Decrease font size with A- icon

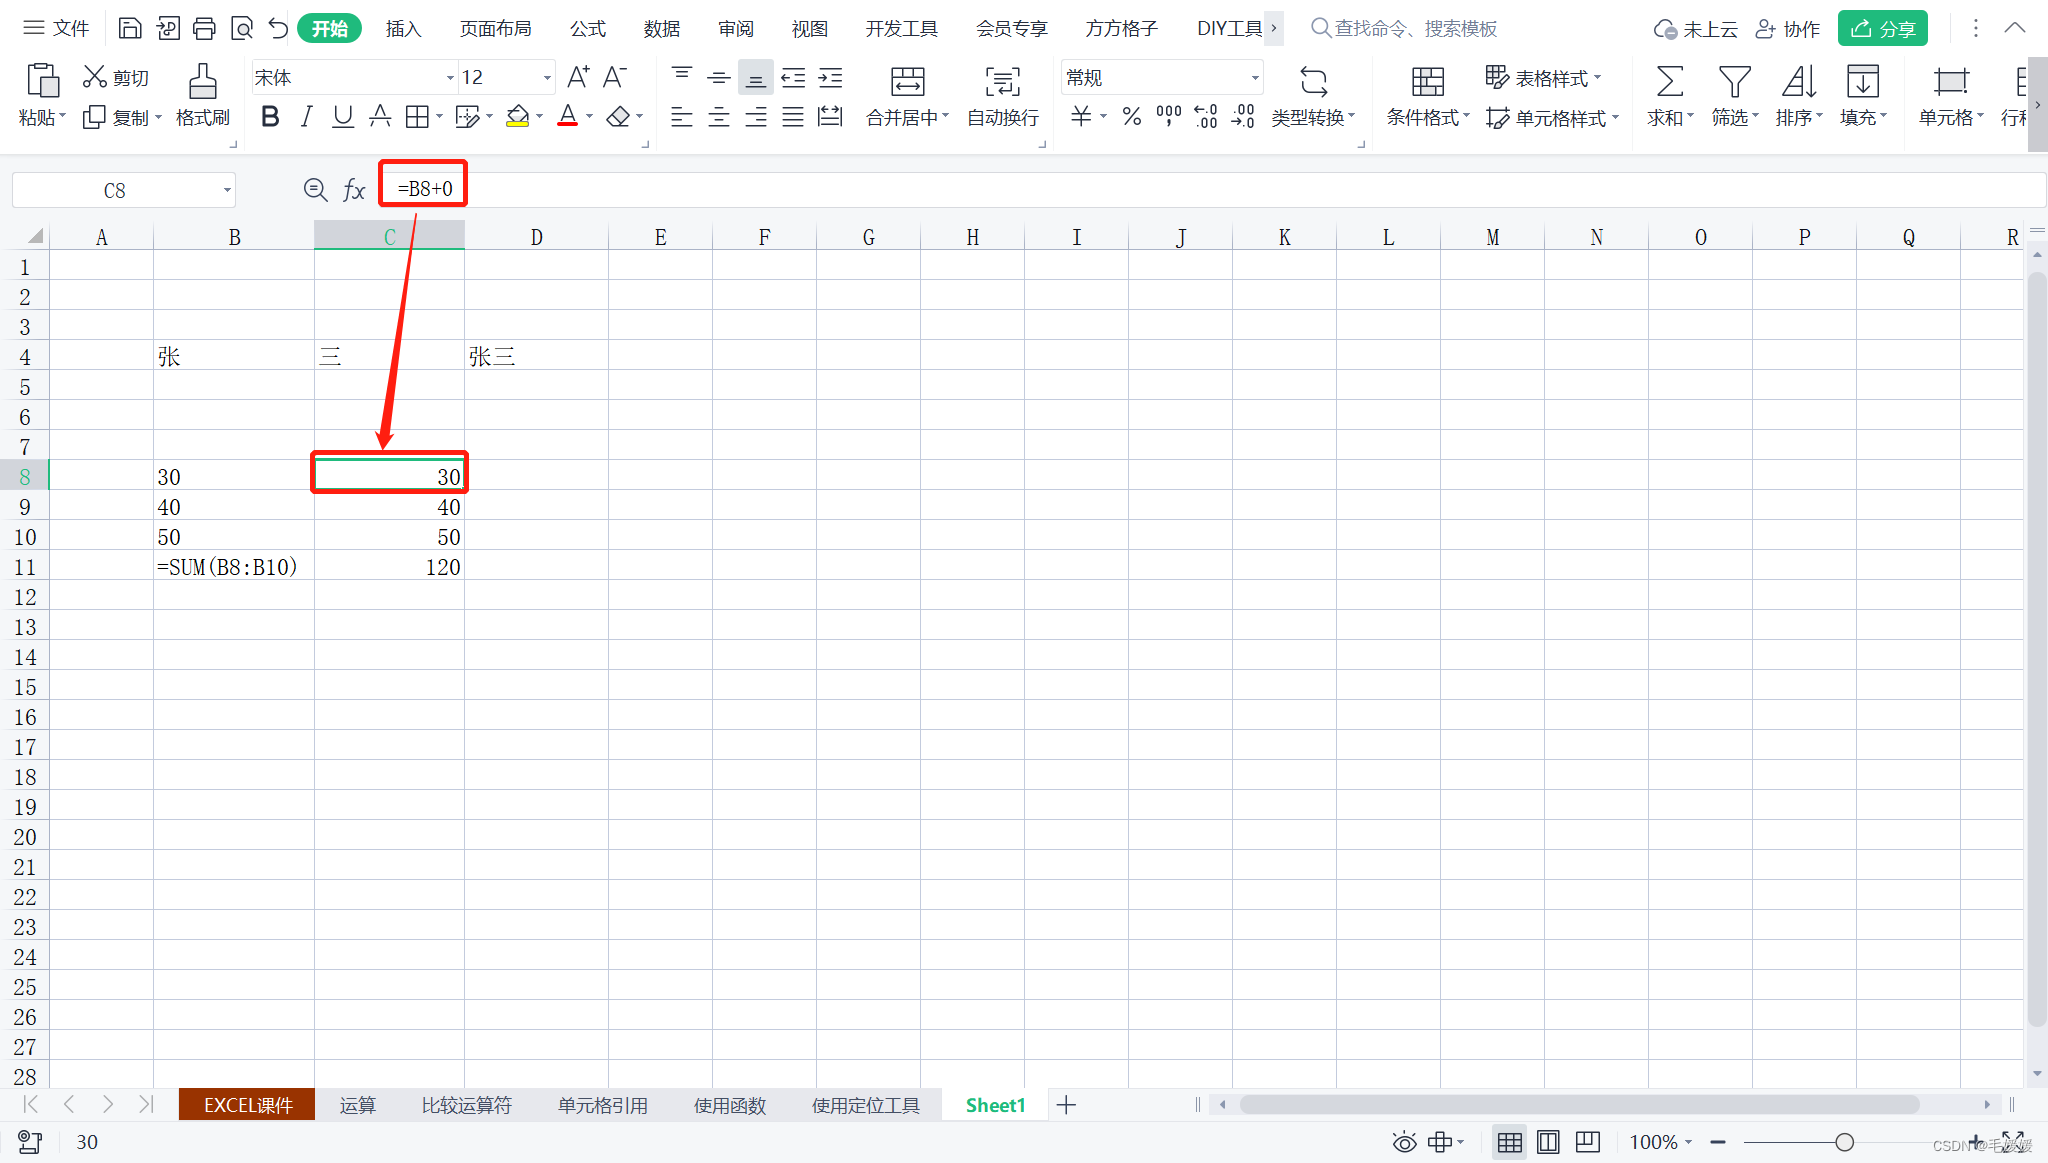pyautogui.click(x=615, y=77)
